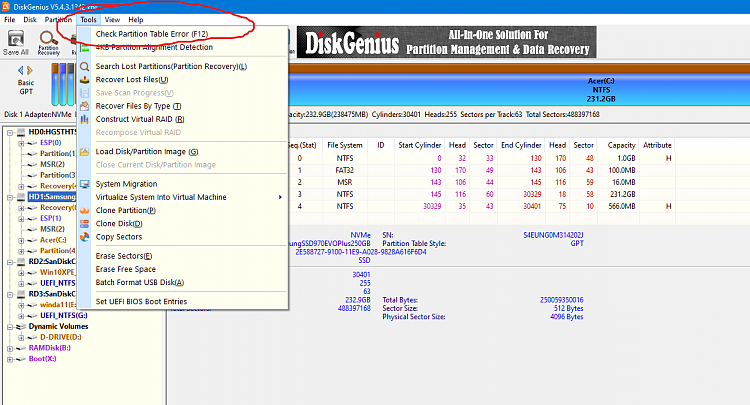Open the Partition Recovery toolbar tool
This screenshot has width=750, height=405.
click(x=48, y=42)
